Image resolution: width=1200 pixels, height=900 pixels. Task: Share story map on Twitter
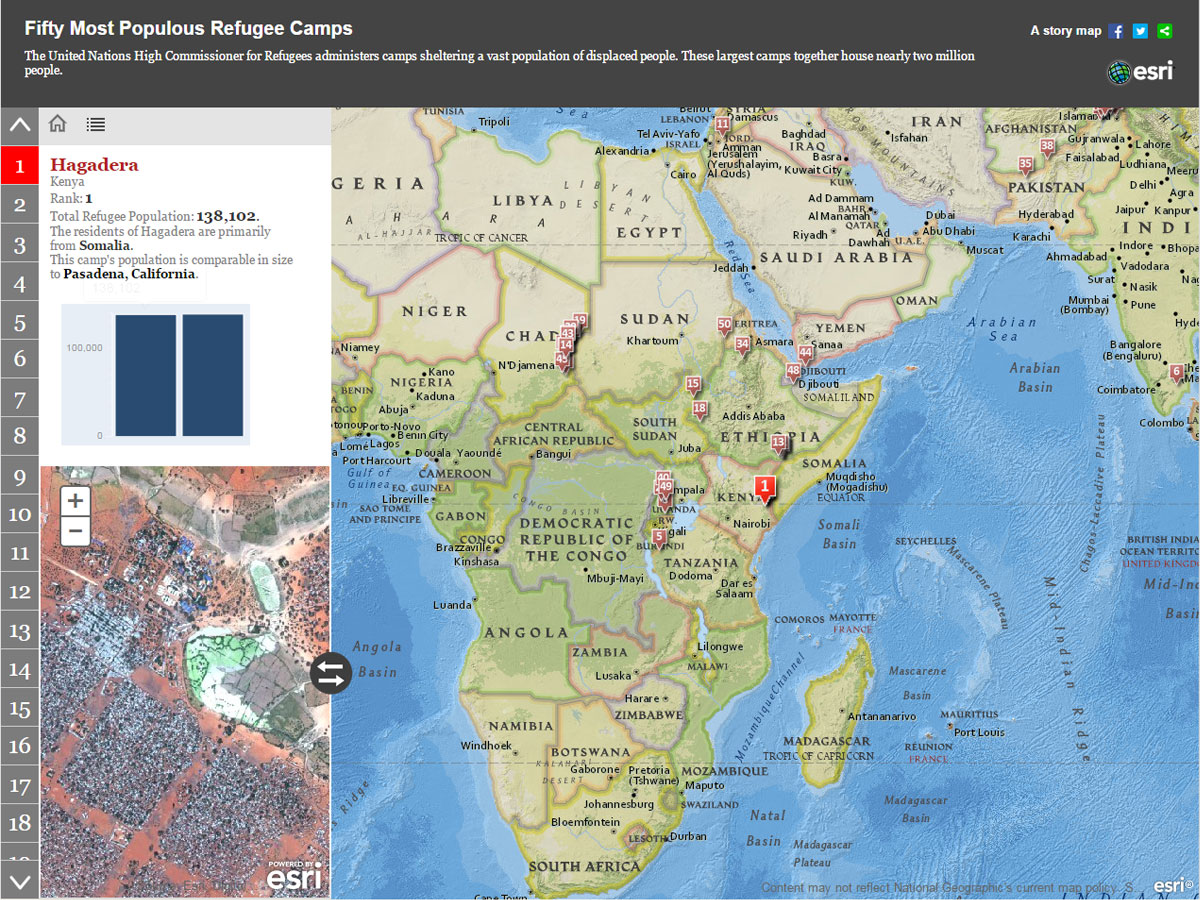pos(1140,31)
